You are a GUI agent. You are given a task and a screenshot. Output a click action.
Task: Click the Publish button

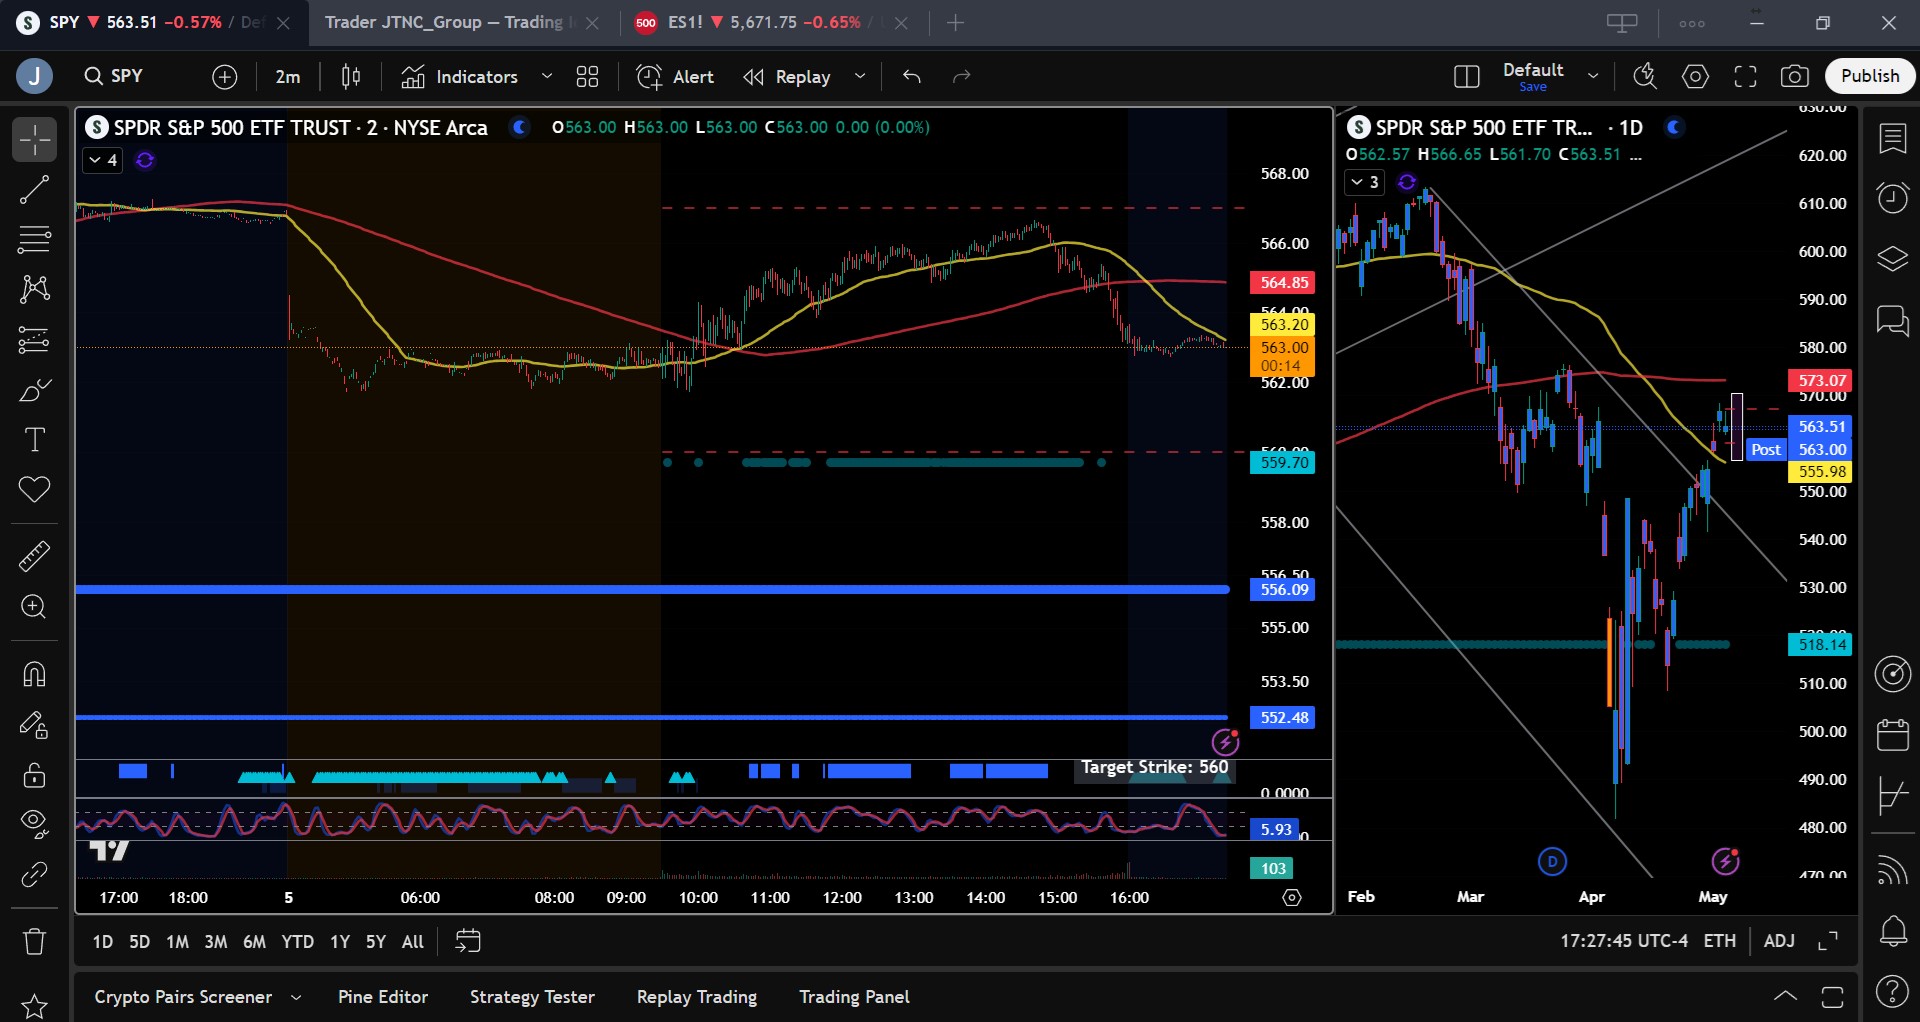(1869, 76)
